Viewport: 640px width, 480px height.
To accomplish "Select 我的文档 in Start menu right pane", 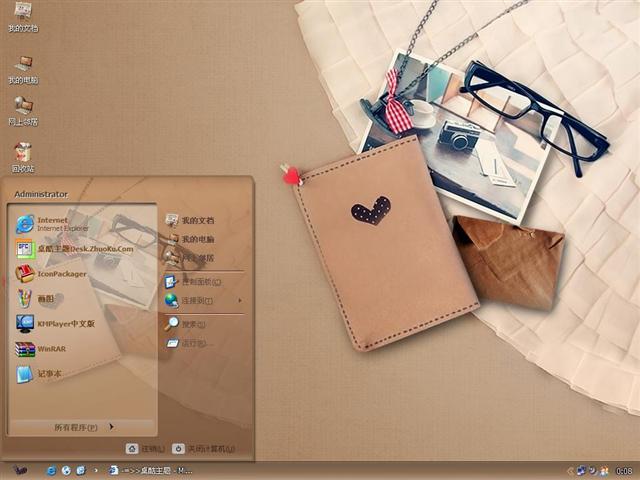I will tap(196, 220).
